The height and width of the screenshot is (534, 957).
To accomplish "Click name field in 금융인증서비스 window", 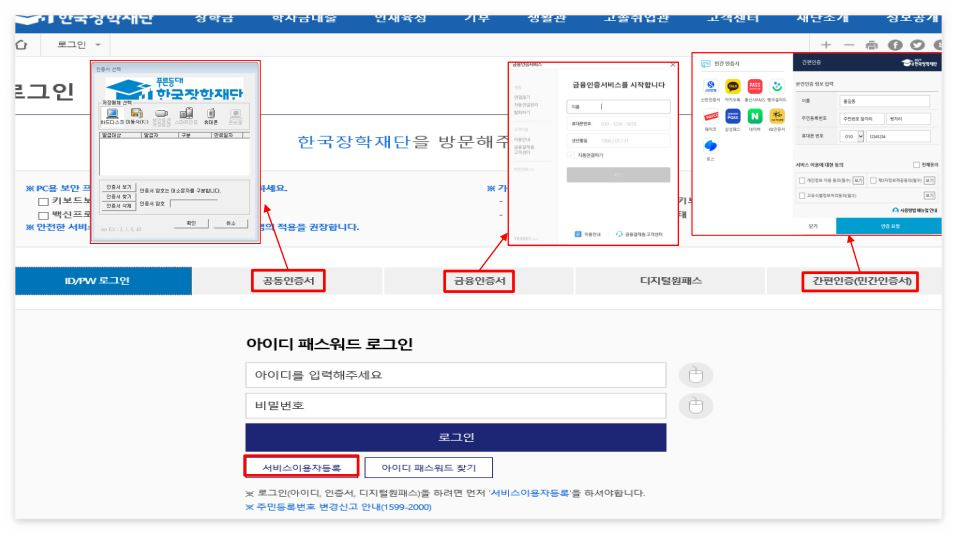I will click(618, 106).
